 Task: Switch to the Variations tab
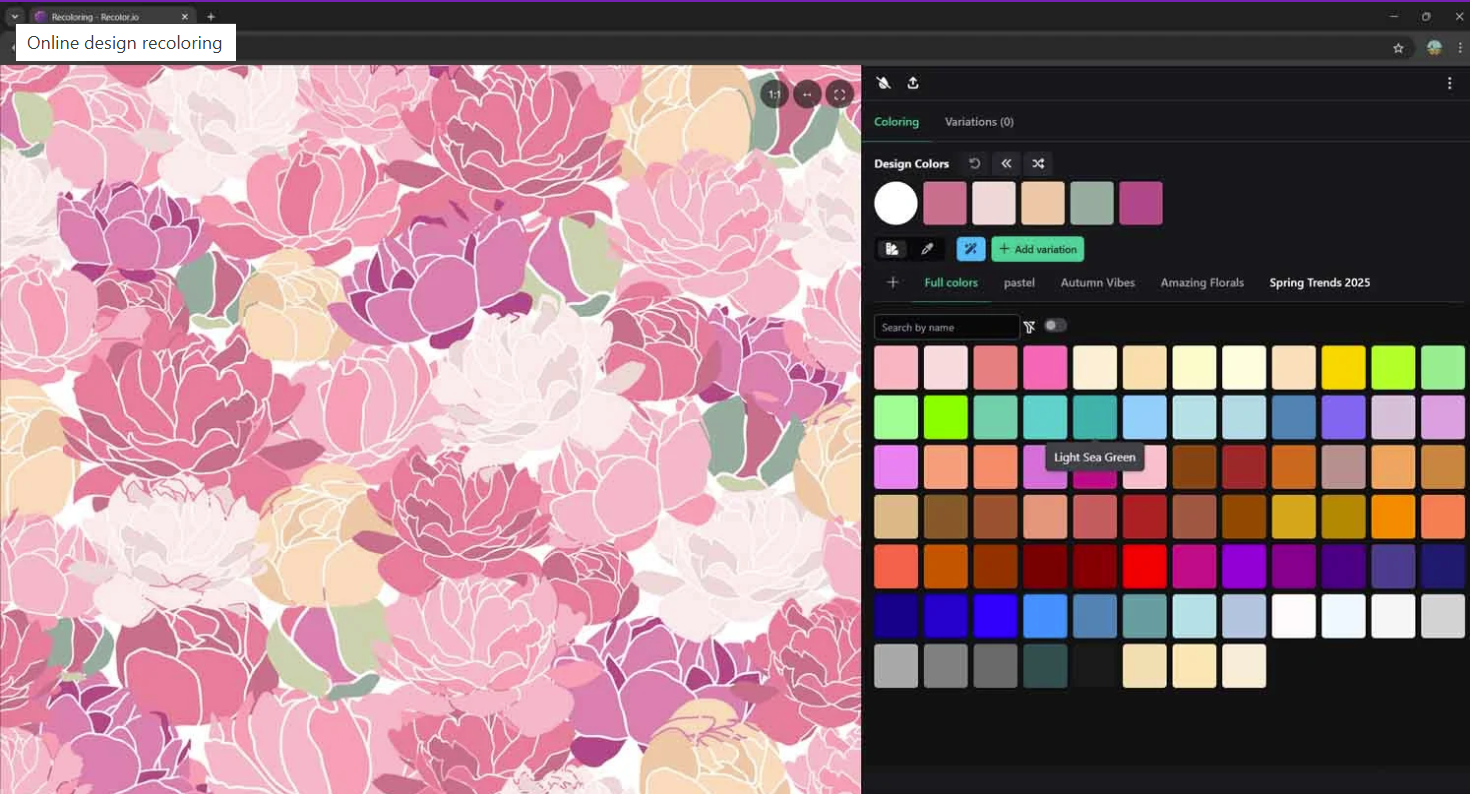(x=979, y=121)
